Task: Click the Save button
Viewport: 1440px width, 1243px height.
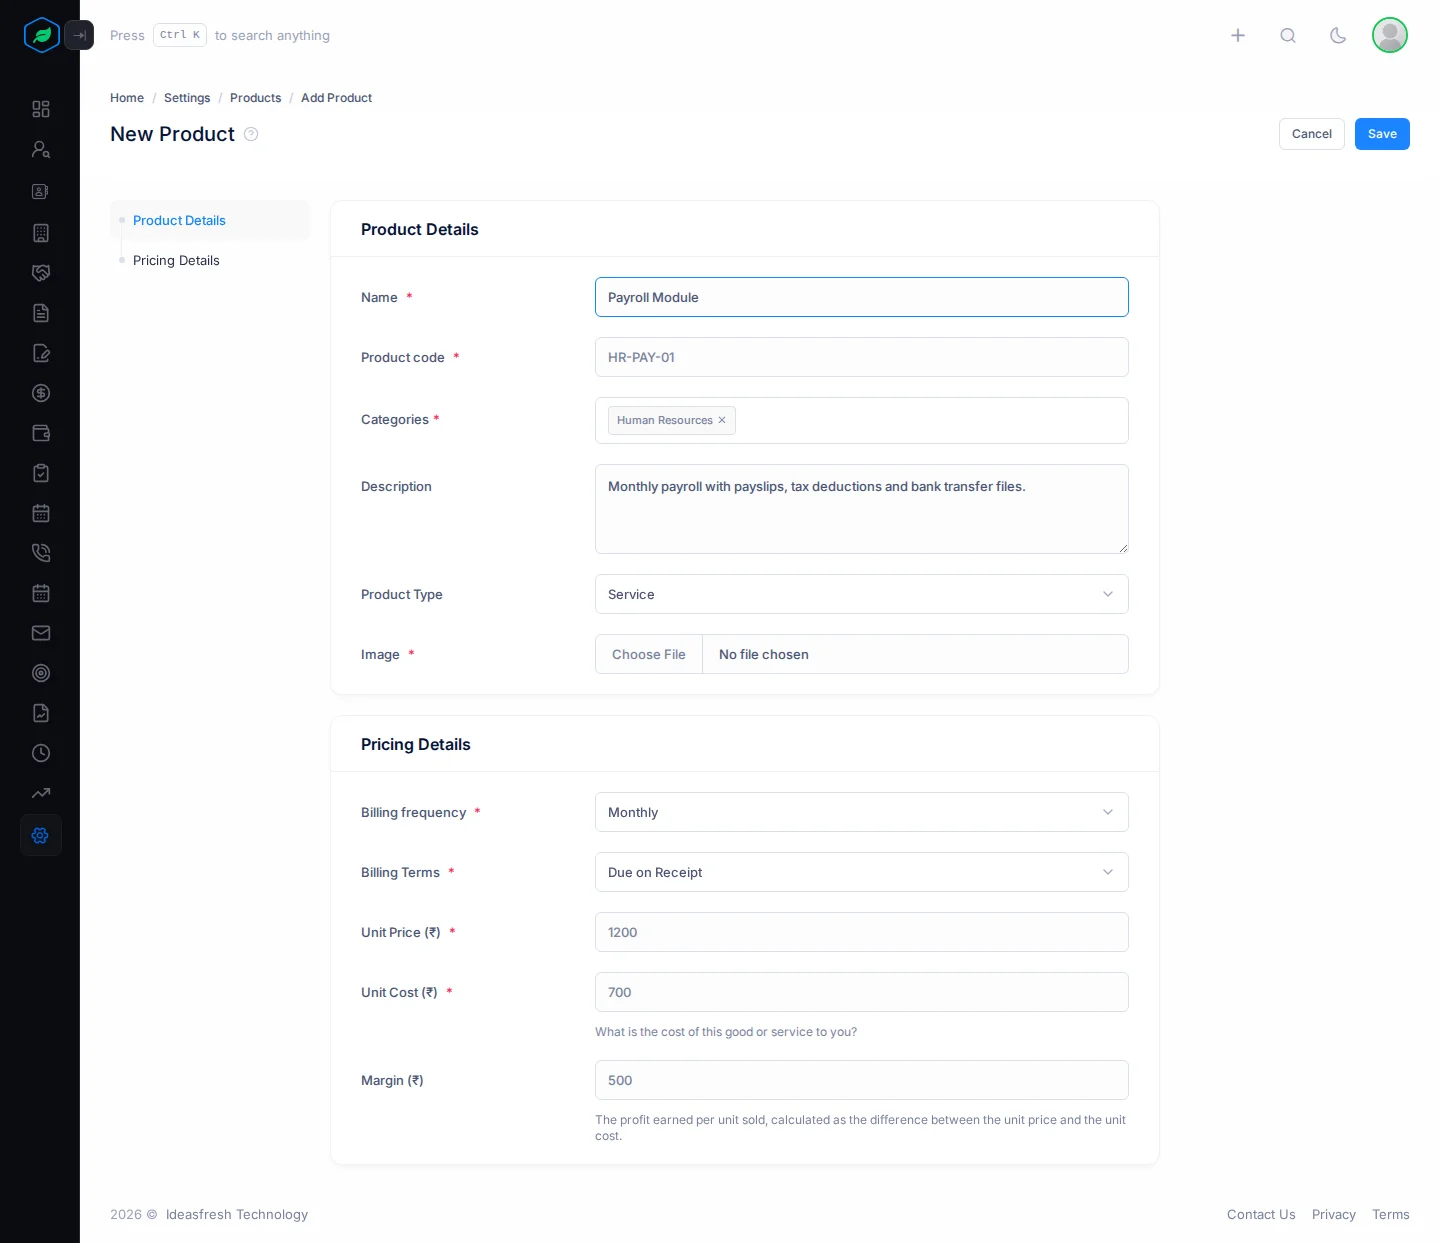Action: tap(1382, 134)
